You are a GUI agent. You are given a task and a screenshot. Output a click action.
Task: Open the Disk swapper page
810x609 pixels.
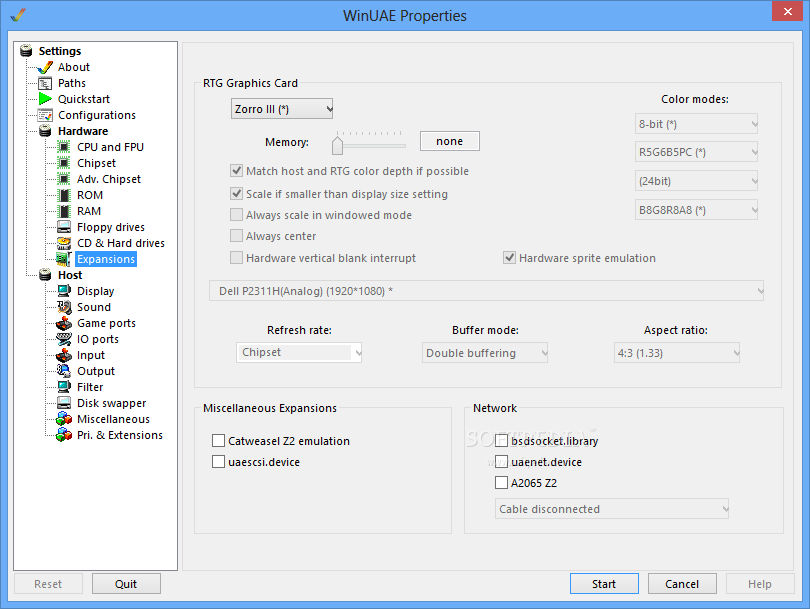point(112,403)
